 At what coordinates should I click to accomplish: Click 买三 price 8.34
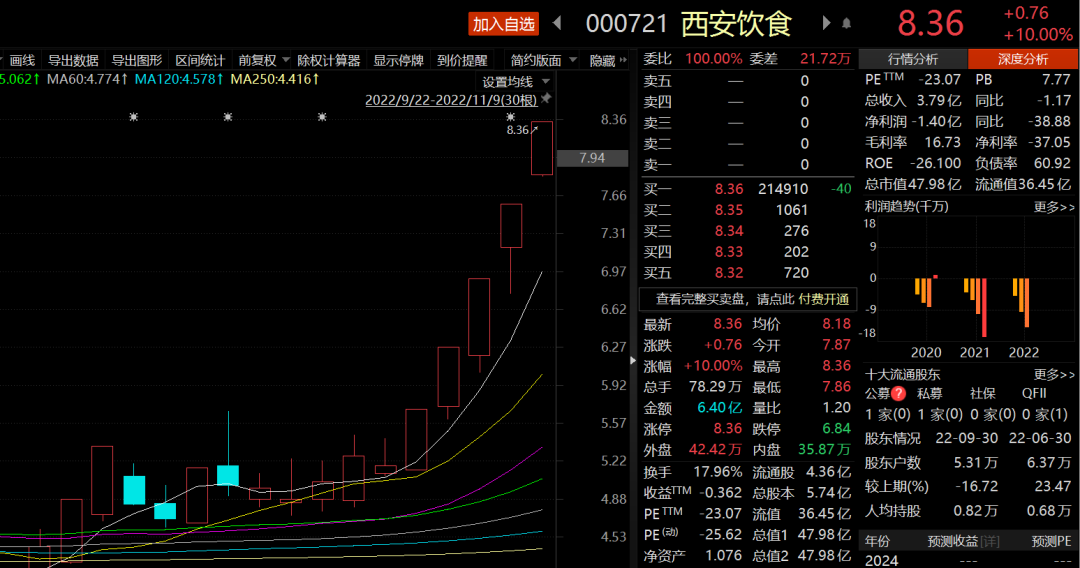pos(729,231)
